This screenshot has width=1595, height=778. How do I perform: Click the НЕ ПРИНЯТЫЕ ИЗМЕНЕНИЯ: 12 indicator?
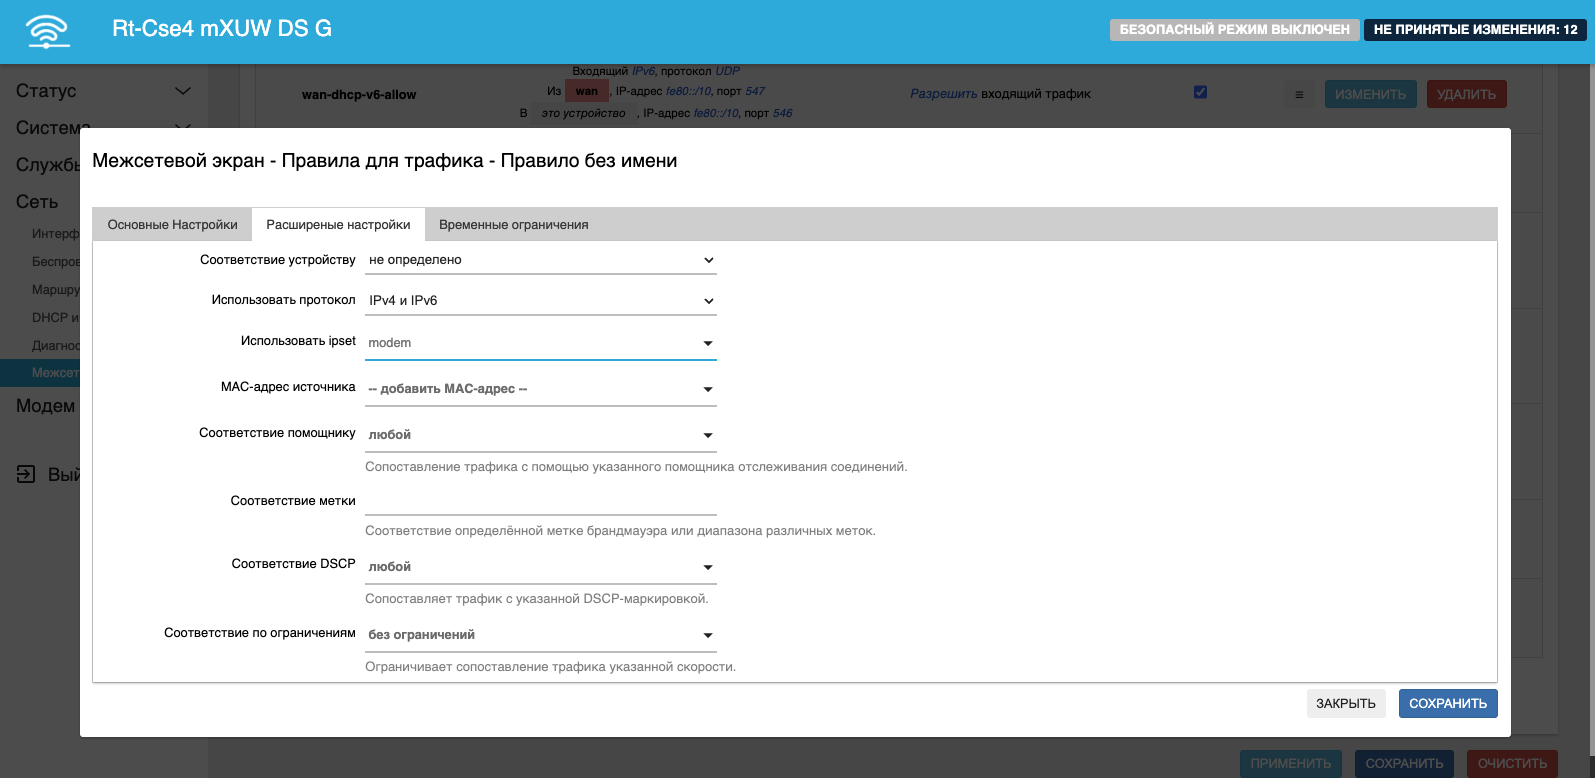[1475, 30]
